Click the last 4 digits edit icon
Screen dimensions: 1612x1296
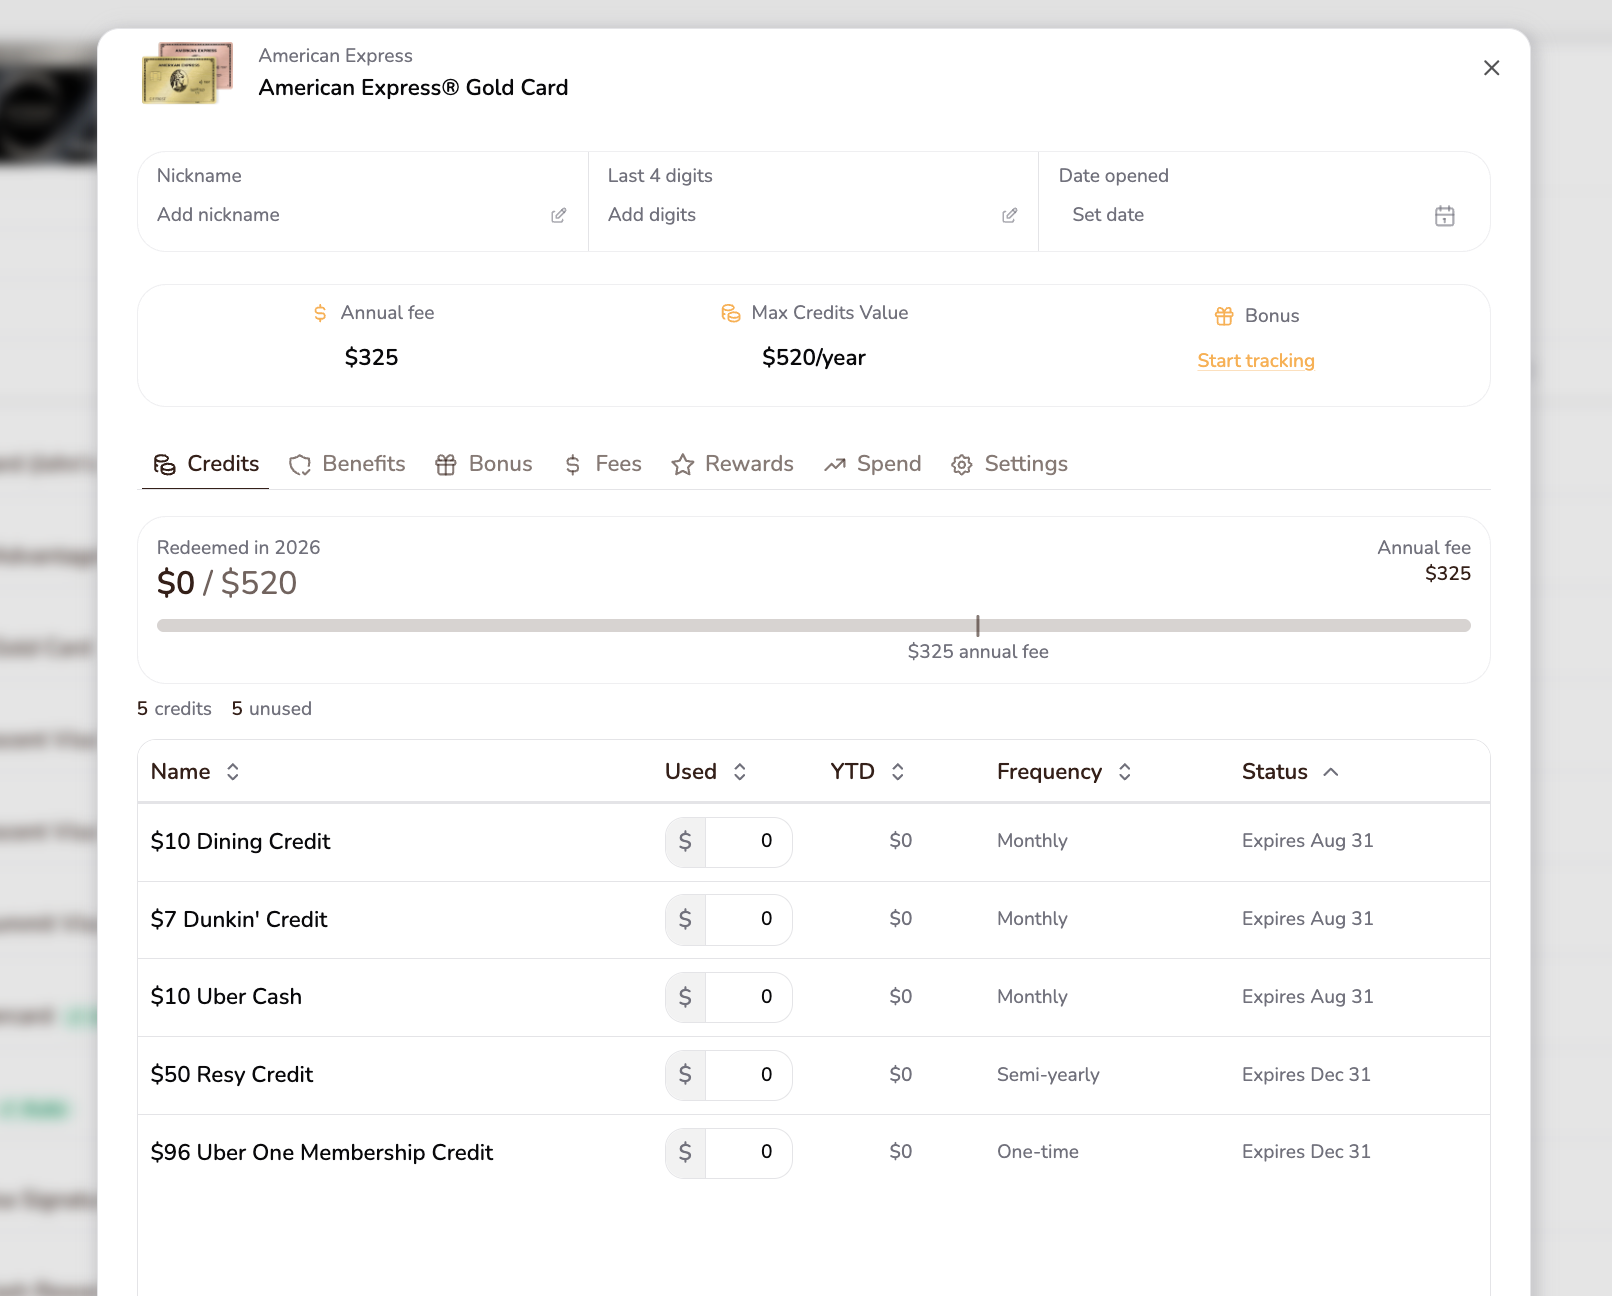coord(1010,215)
